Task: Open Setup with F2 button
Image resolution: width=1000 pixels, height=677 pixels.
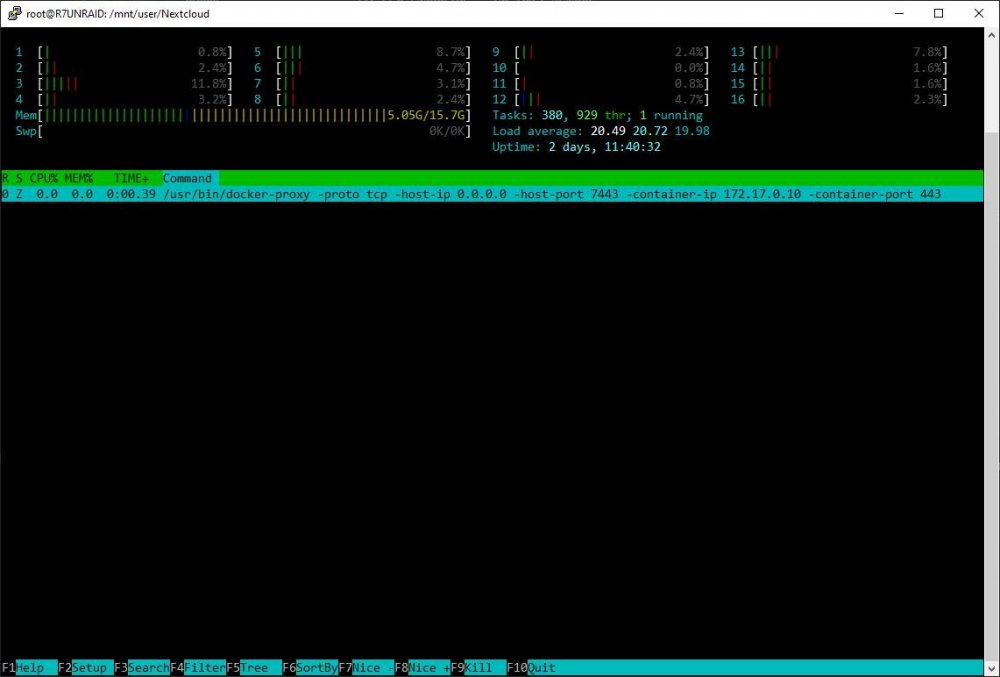Action: pyautogui.click(x=85, y=667)
